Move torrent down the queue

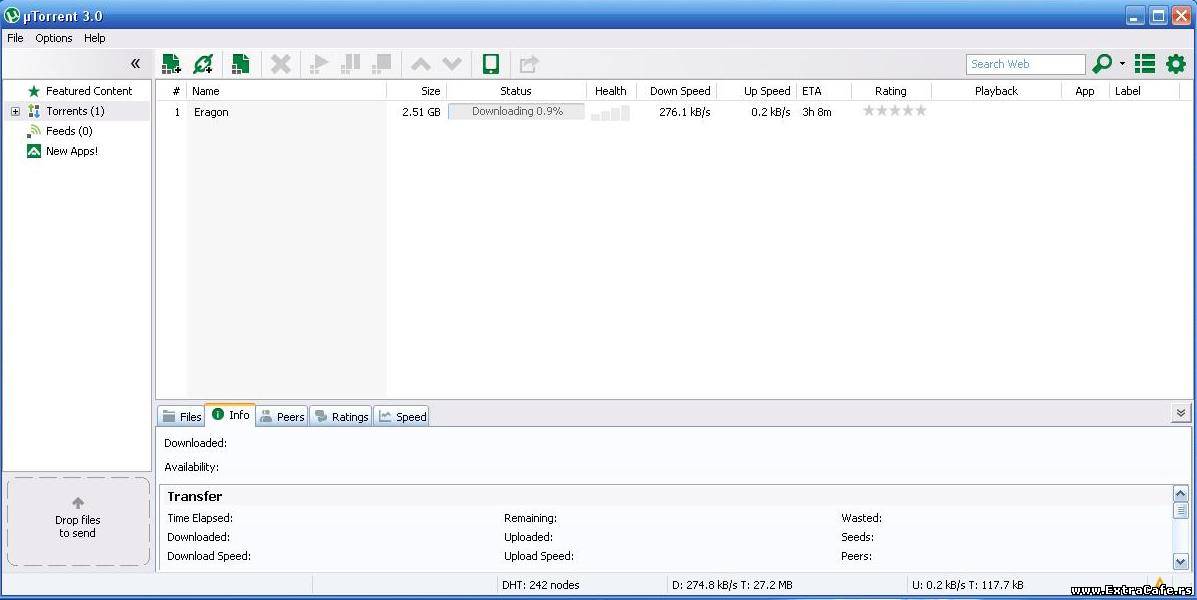[452, 65]
